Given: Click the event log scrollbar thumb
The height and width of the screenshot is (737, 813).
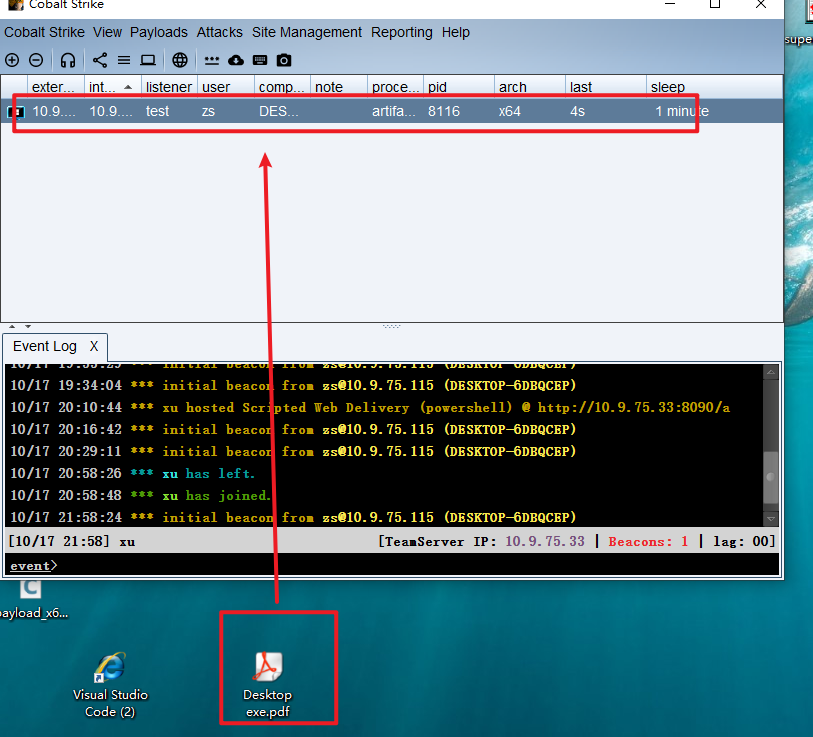Looking at the screenshot, I should click(771, 477).
